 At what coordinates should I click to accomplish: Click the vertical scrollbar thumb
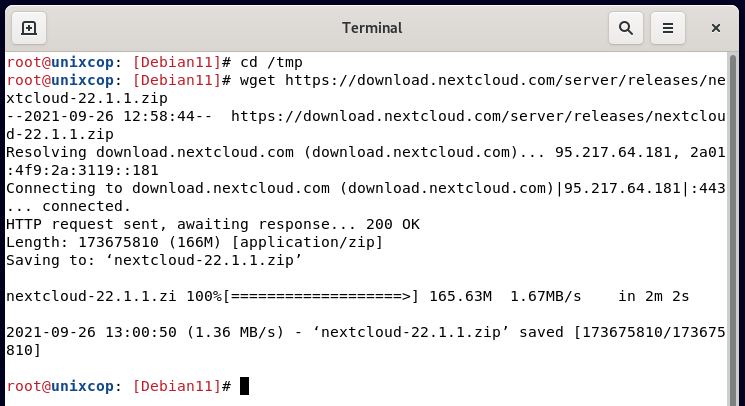point(733,228)
